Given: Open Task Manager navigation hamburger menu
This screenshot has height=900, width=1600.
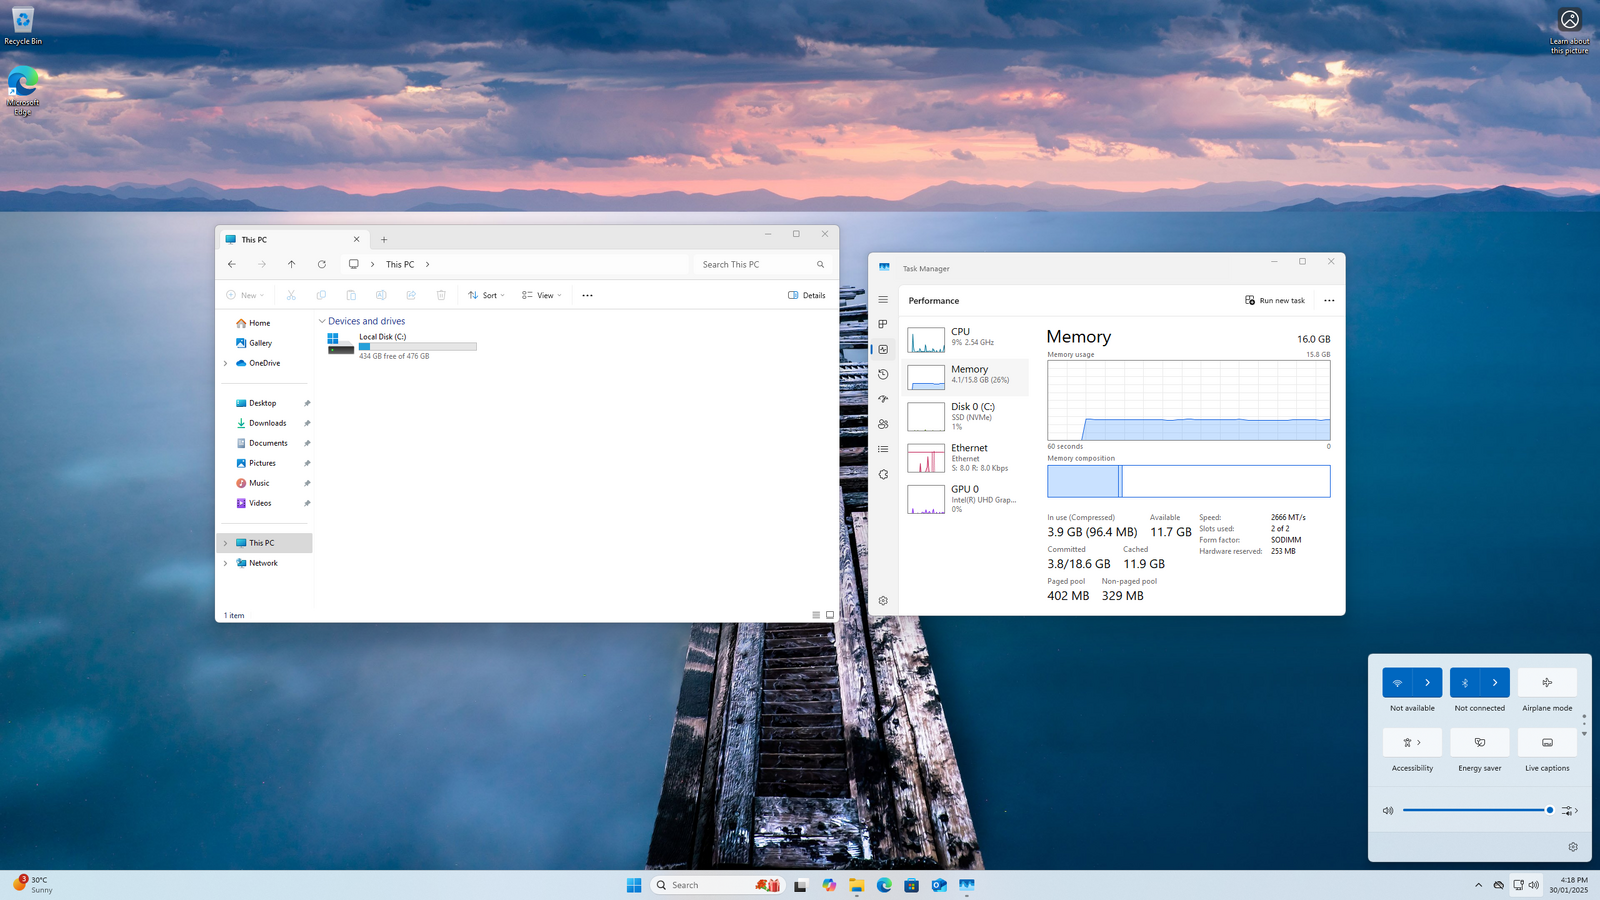Looking at the screenshot, I should pos(883,300).
